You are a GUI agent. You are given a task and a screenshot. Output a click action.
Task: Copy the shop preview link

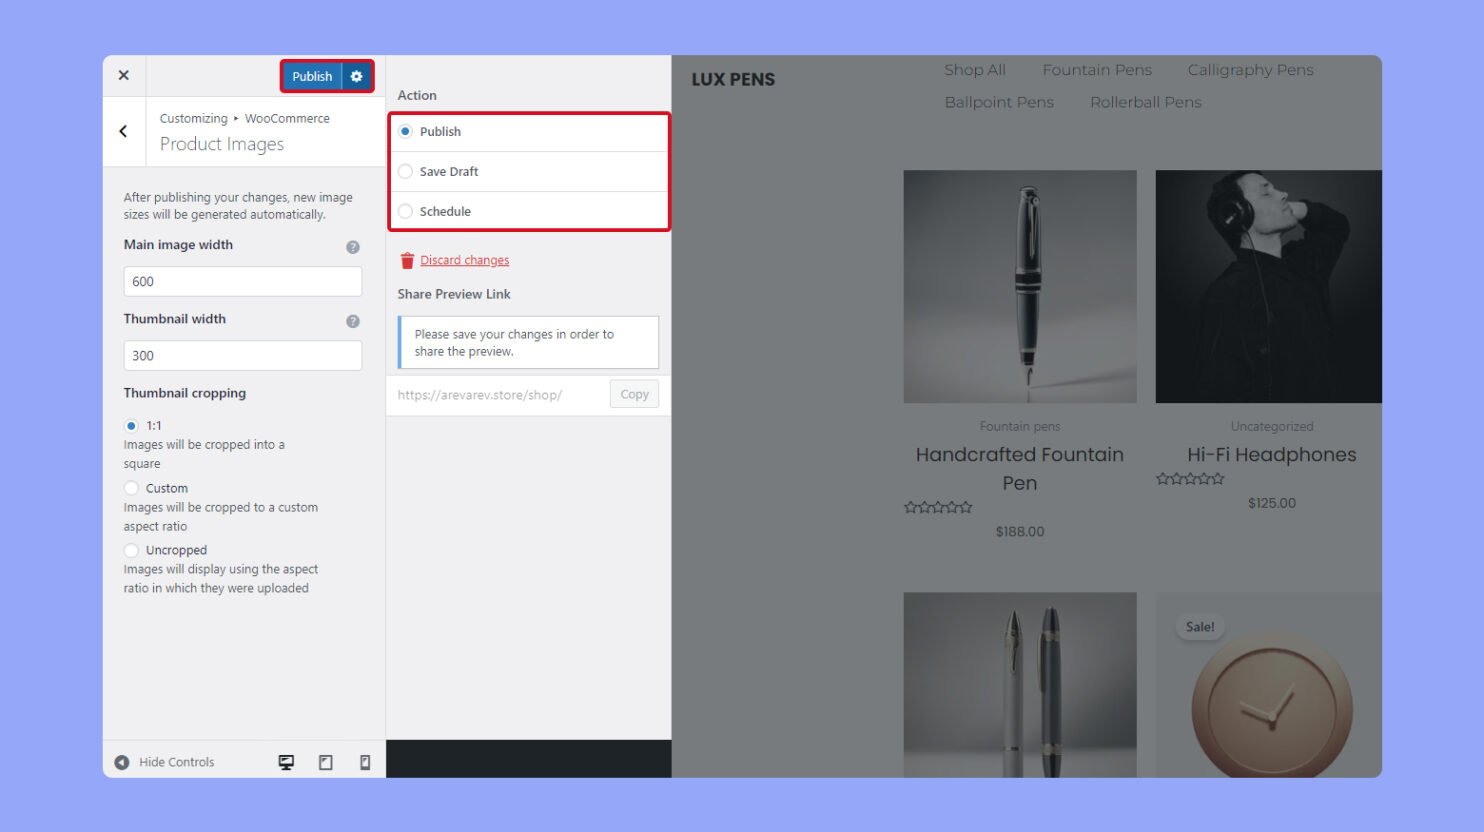click(633, 394)
